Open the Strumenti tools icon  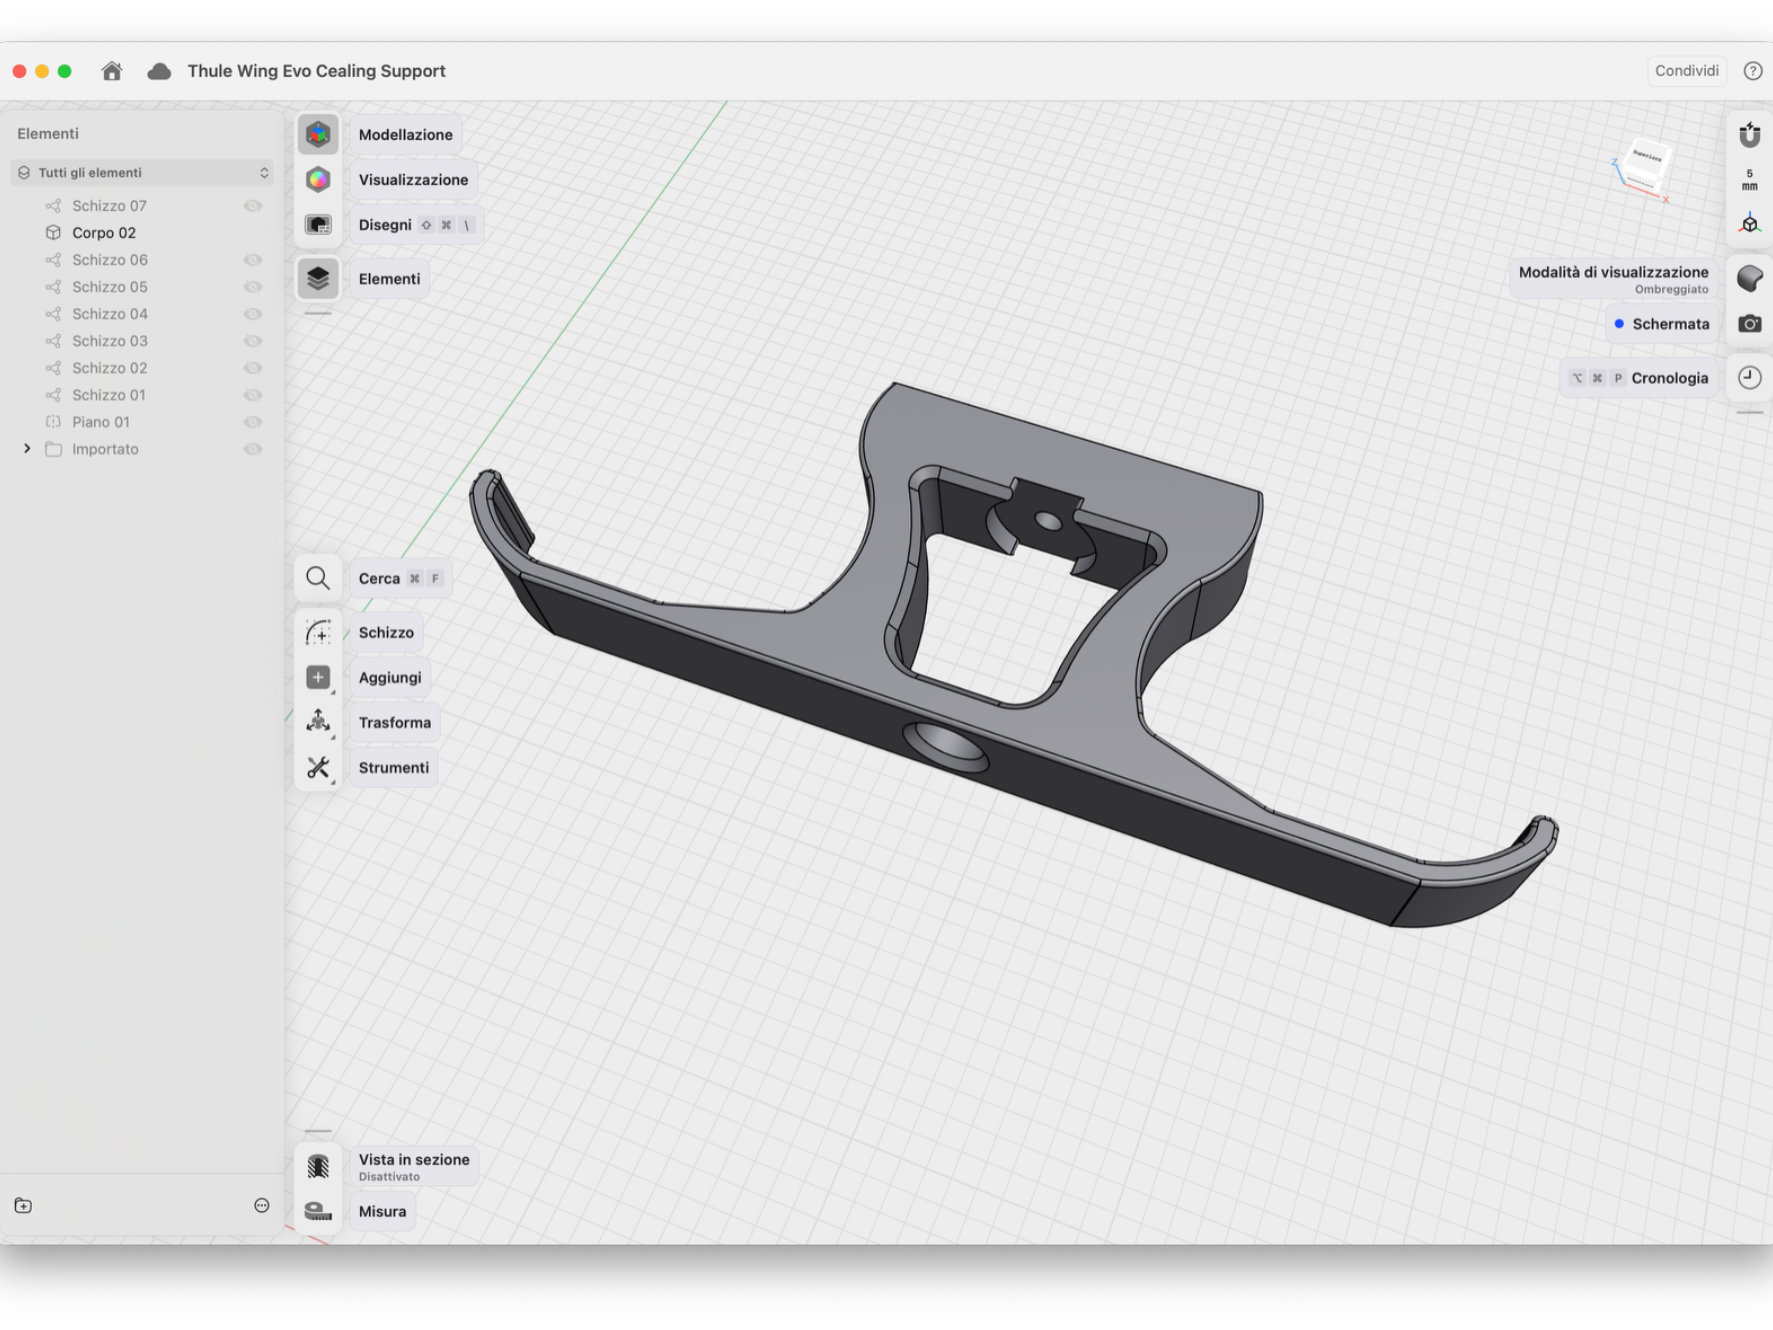pos(318,767)
